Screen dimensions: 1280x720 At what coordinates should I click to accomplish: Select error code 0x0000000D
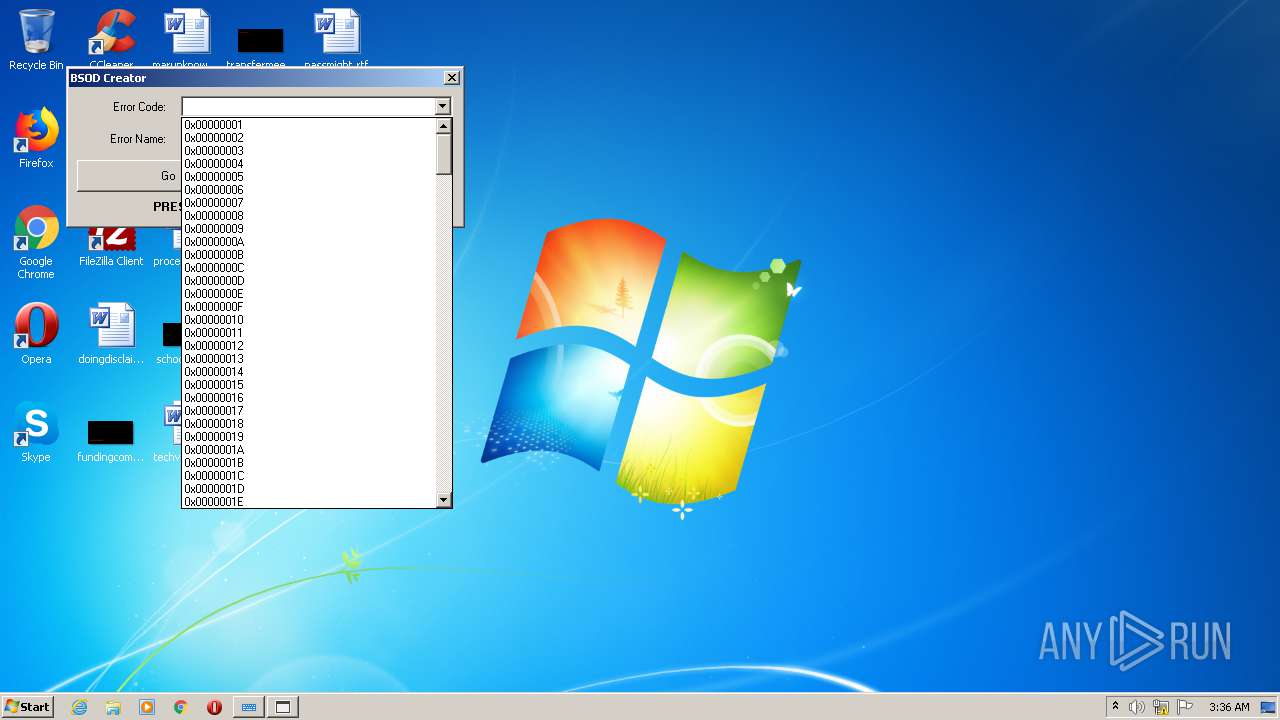310,281
